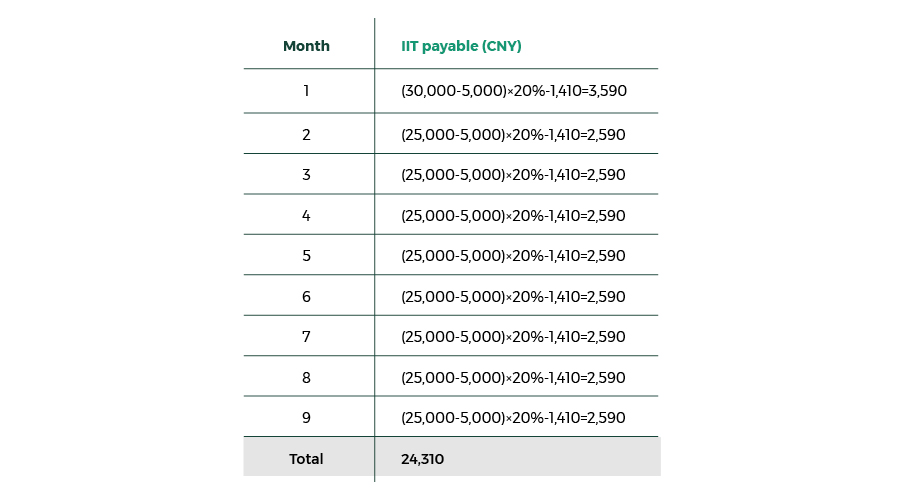
Task: Click the Month column header
Action: [x=306, y=46]
